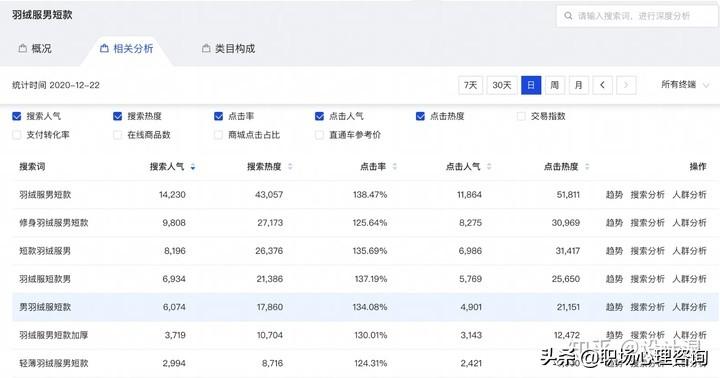Open 人群分析 for 男羽绒服短款 row
720x378 pixels.
point(689,307)
